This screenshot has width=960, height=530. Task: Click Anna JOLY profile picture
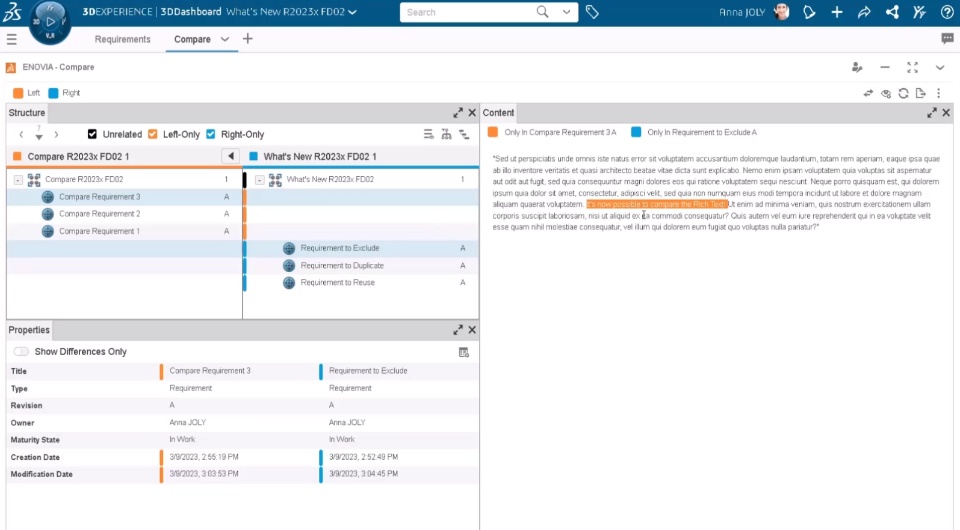tap(782, 12)
